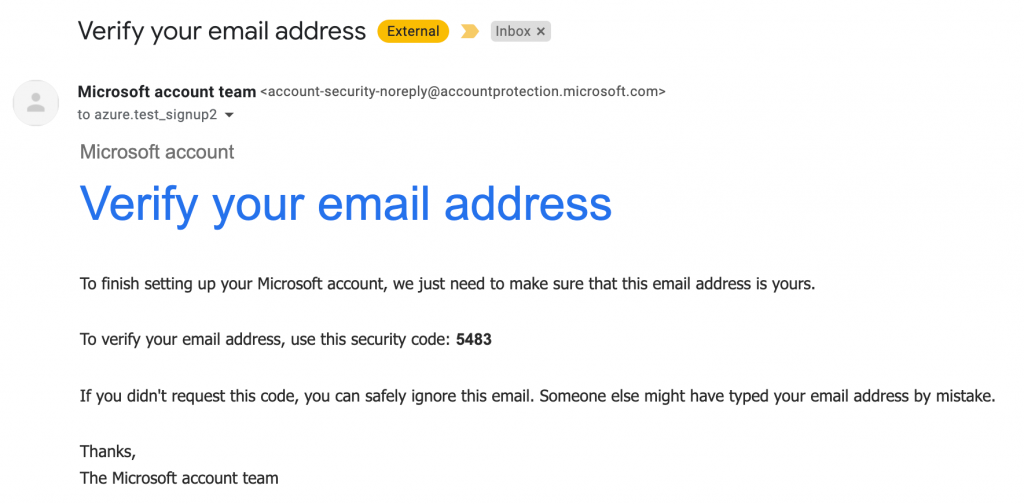The image size is (1024, 504).
Task: Click the recipient text 'to azure.test_signup2'
Action: (148, 116)
